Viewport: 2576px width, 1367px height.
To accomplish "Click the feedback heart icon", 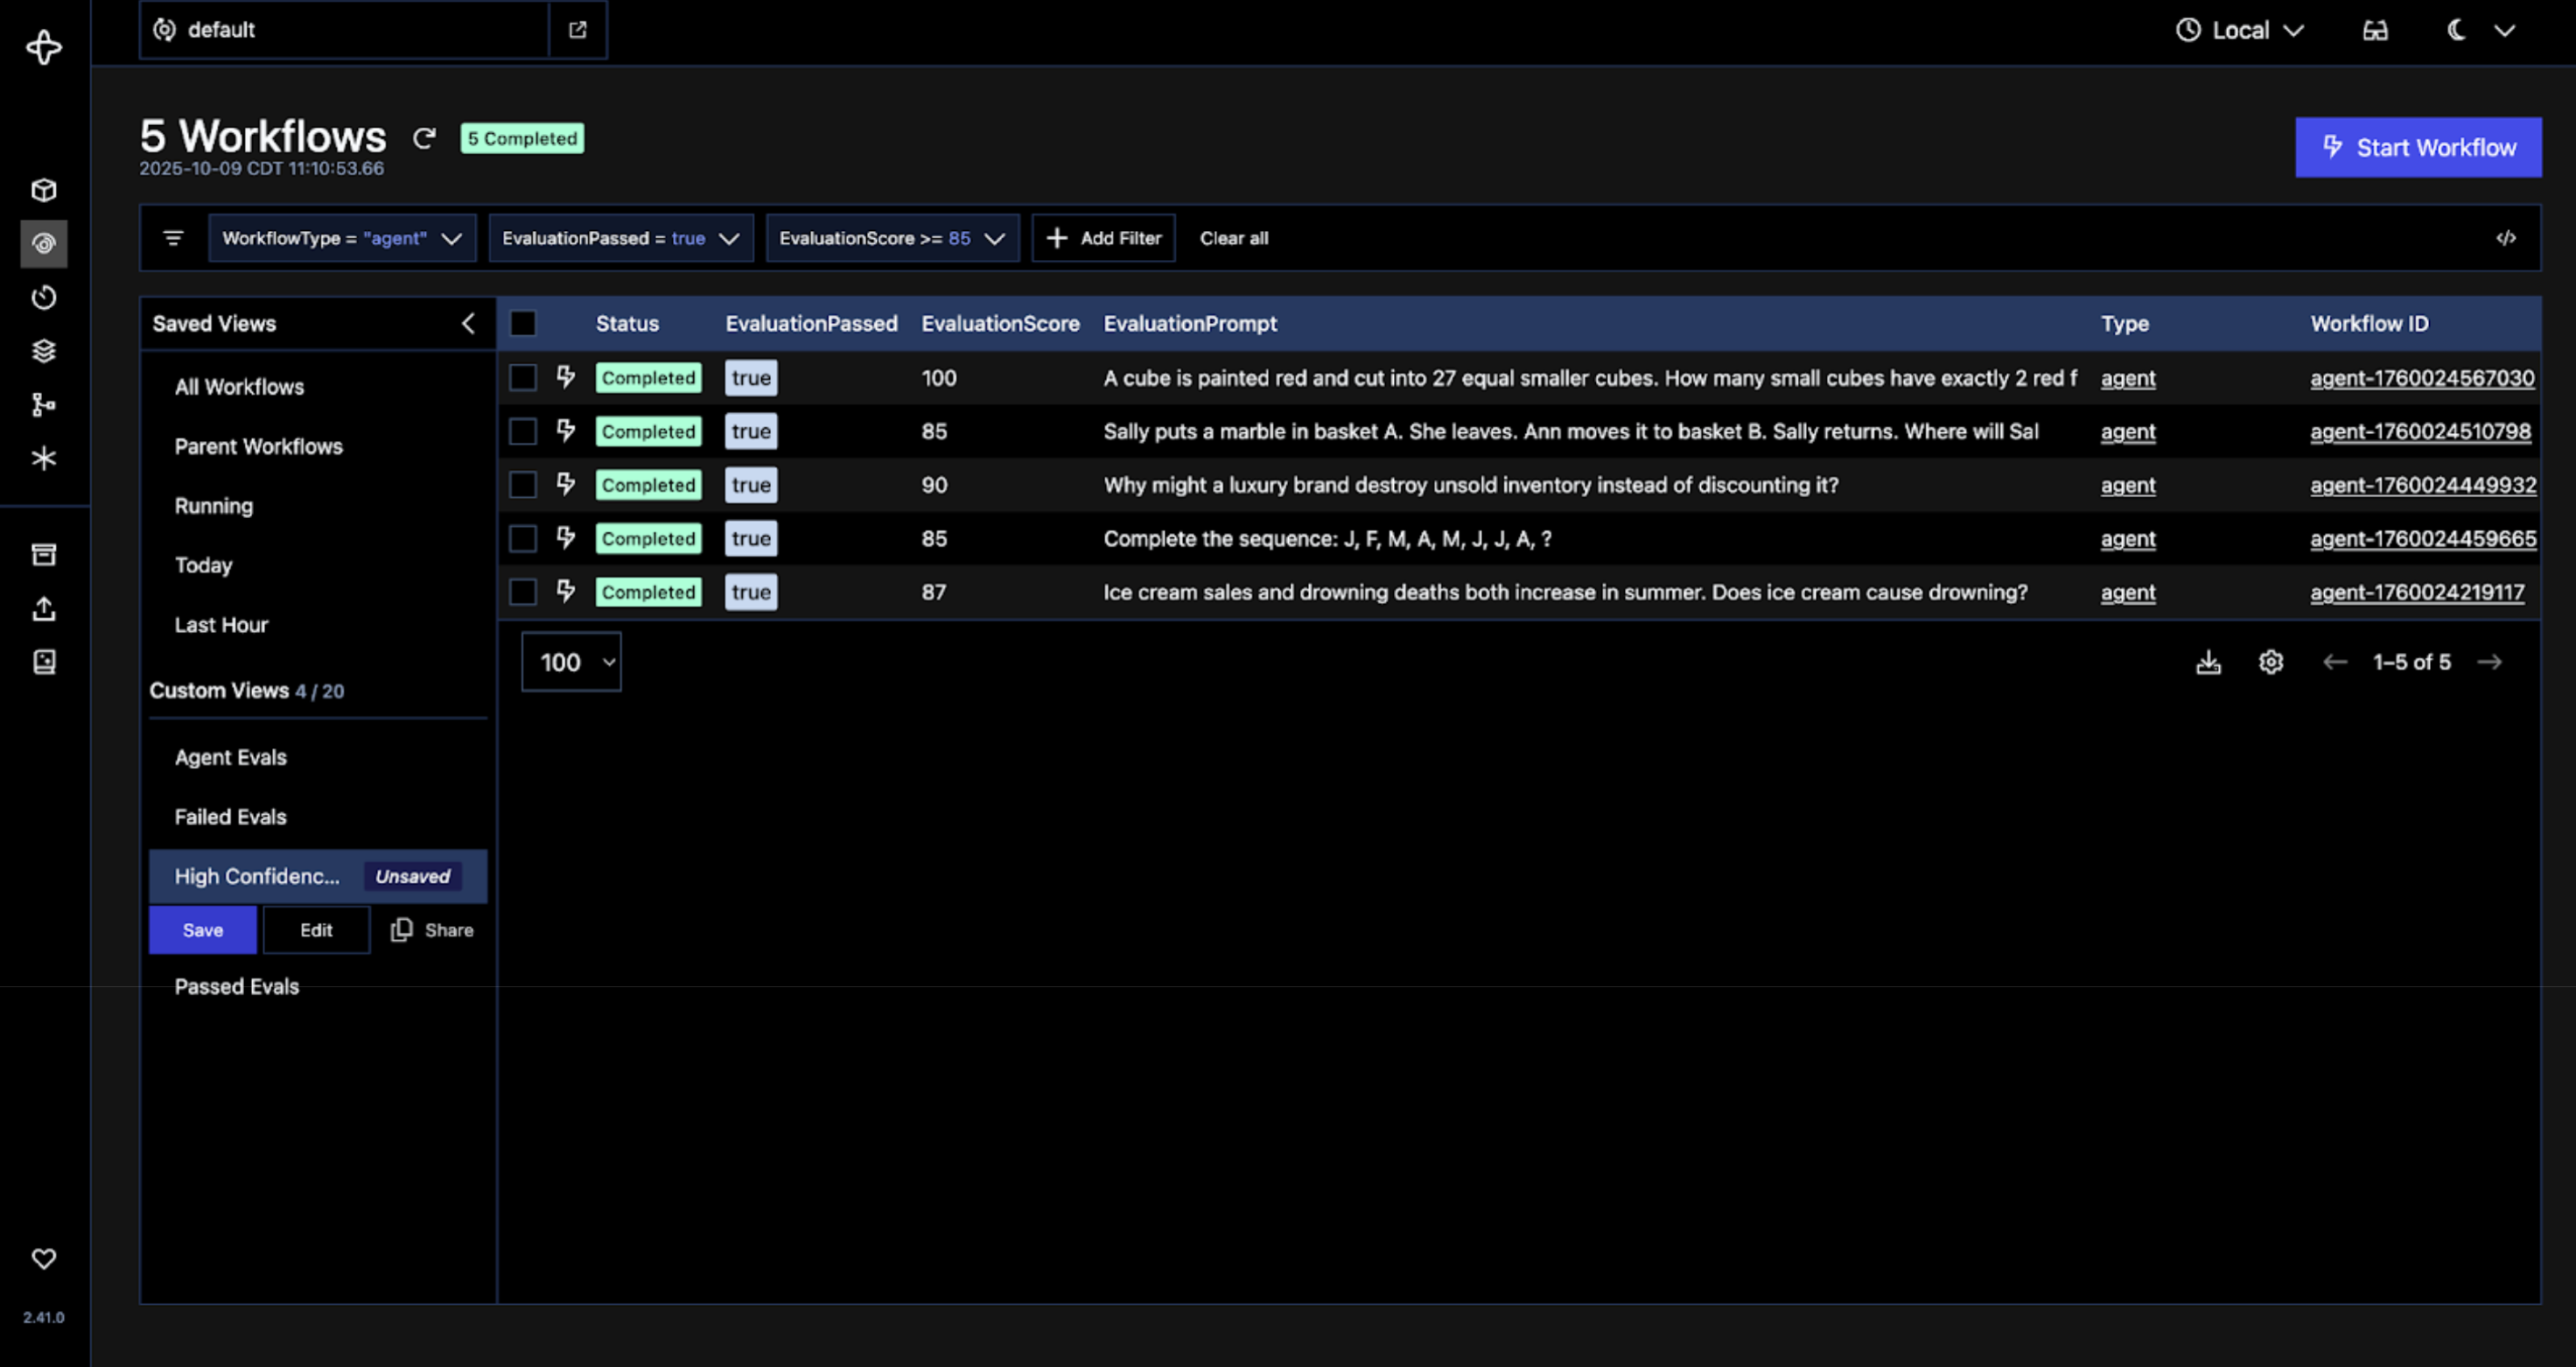I will 44,1258.
